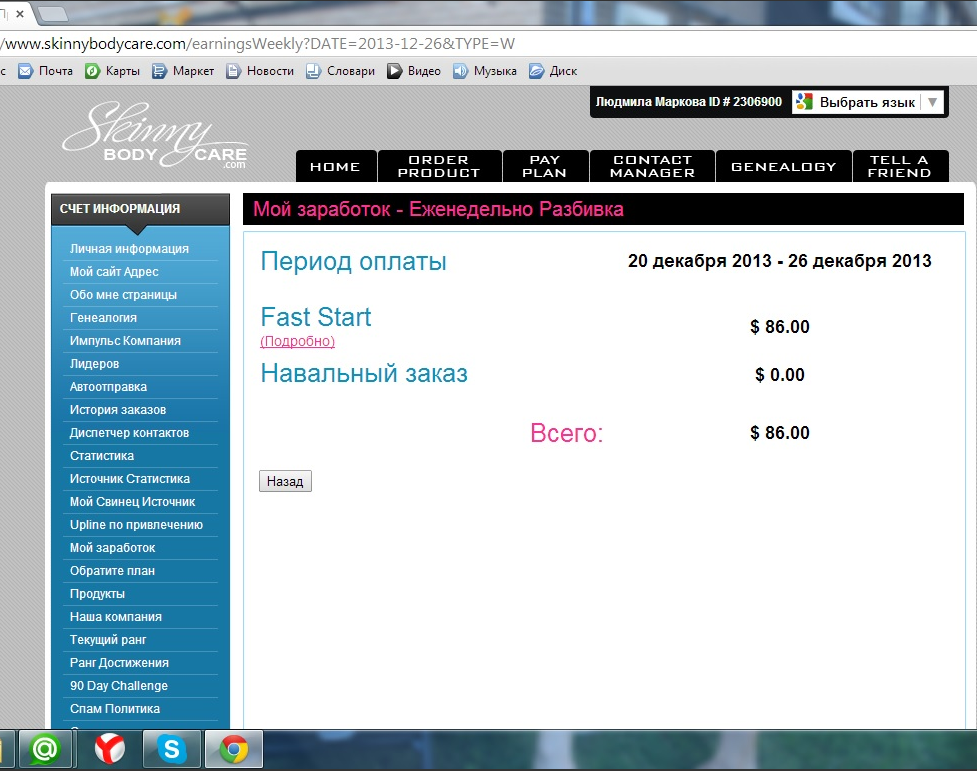This screenshot has width=977, height=771.
Task: Open the HOME navigation tab
Action: 335,166
